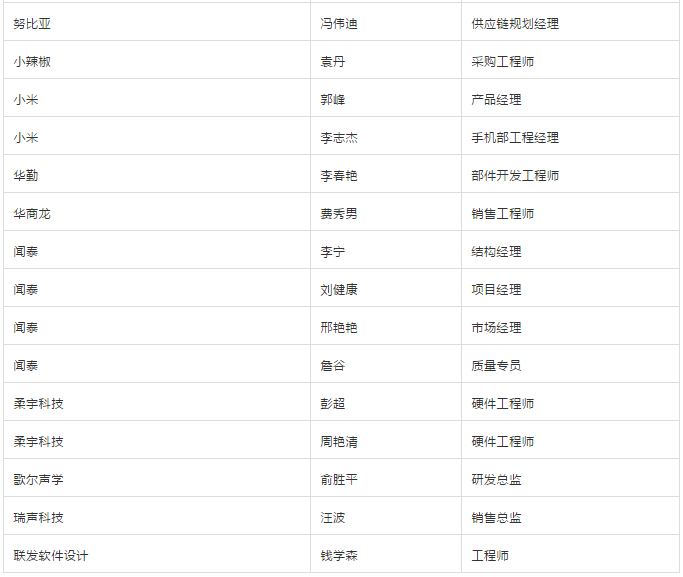
Task: Select the 采购工程师 title cell
Action: pos(503,61)
